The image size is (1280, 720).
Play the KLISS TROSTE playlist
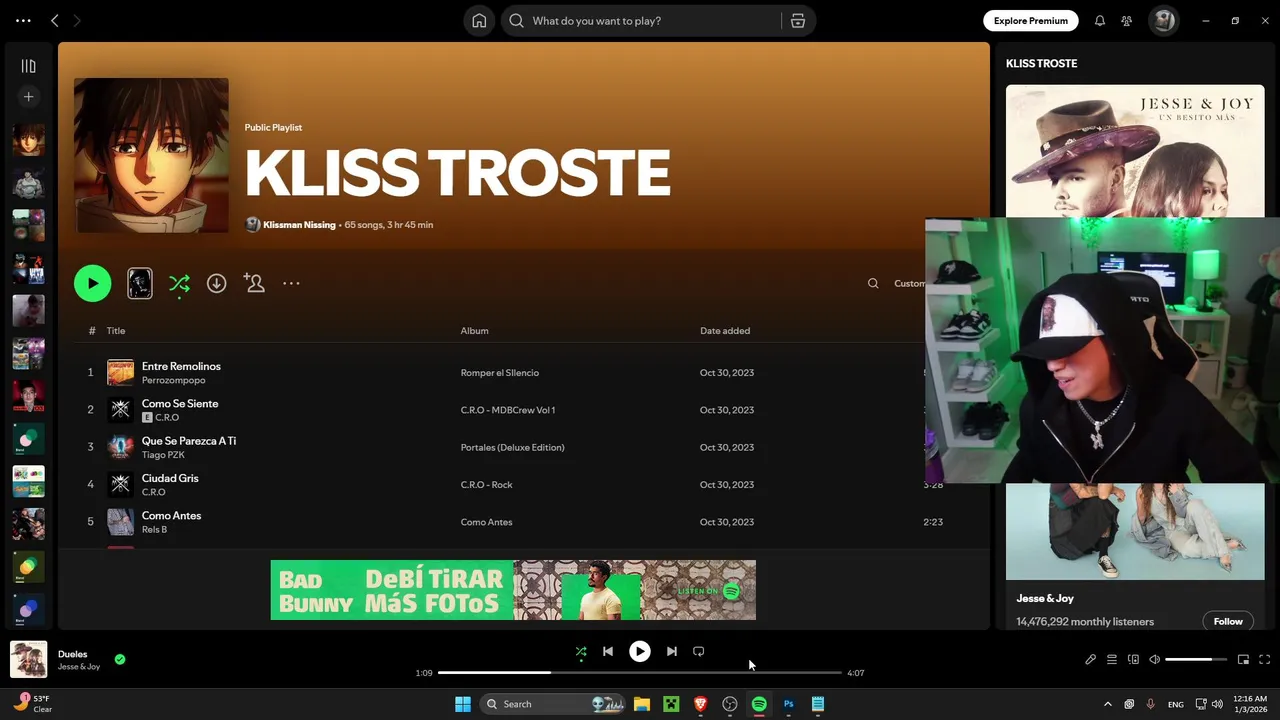click(x=92, y=283)
